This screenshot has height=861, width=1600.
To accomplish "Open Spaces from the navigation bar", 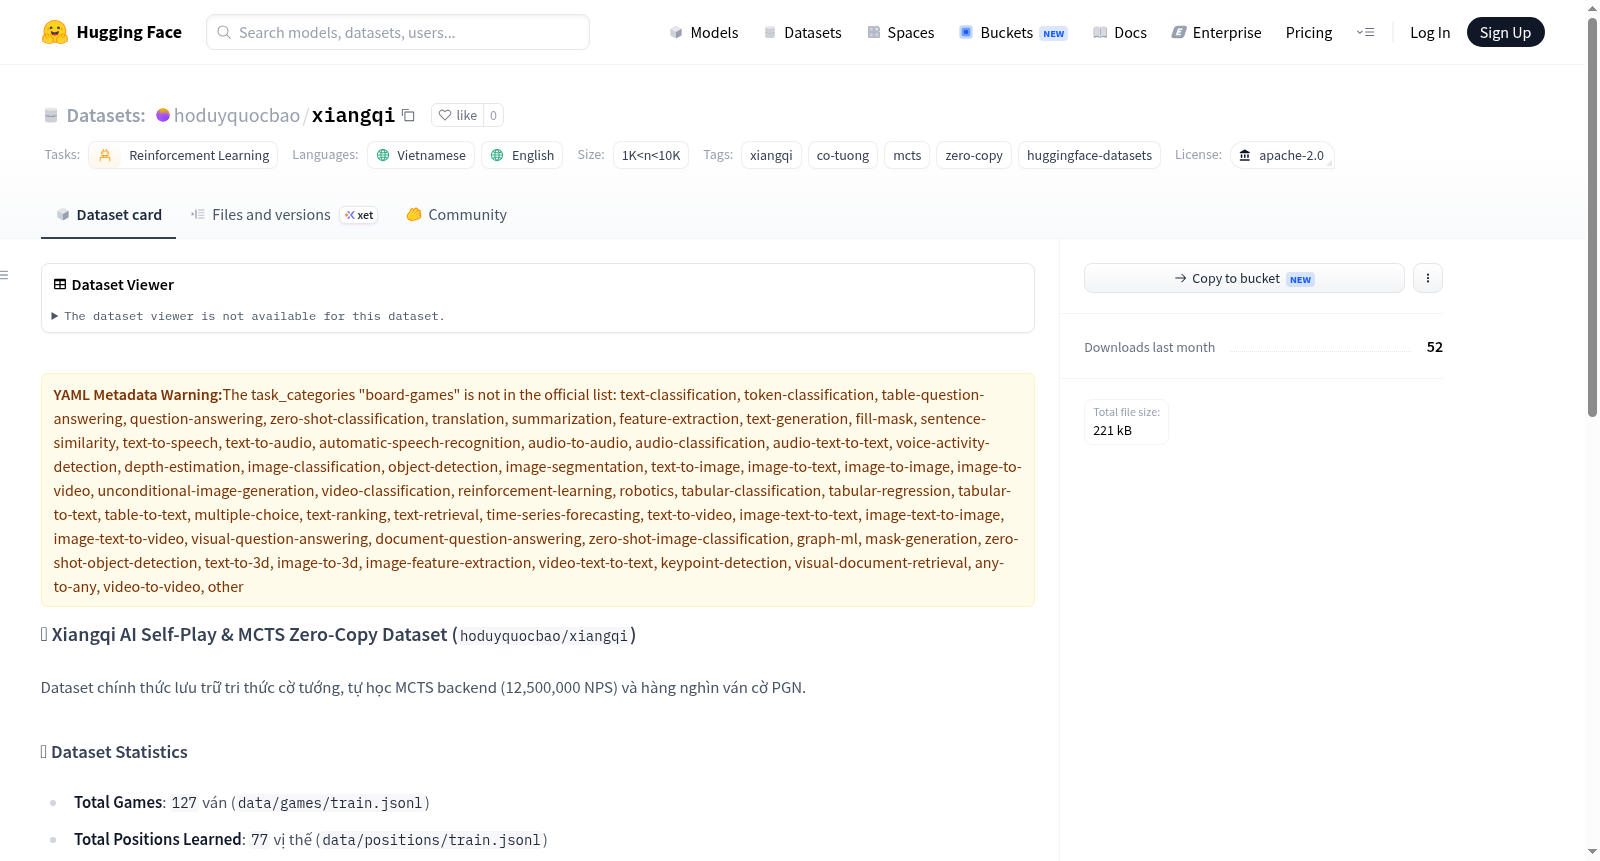I will 901,32.
